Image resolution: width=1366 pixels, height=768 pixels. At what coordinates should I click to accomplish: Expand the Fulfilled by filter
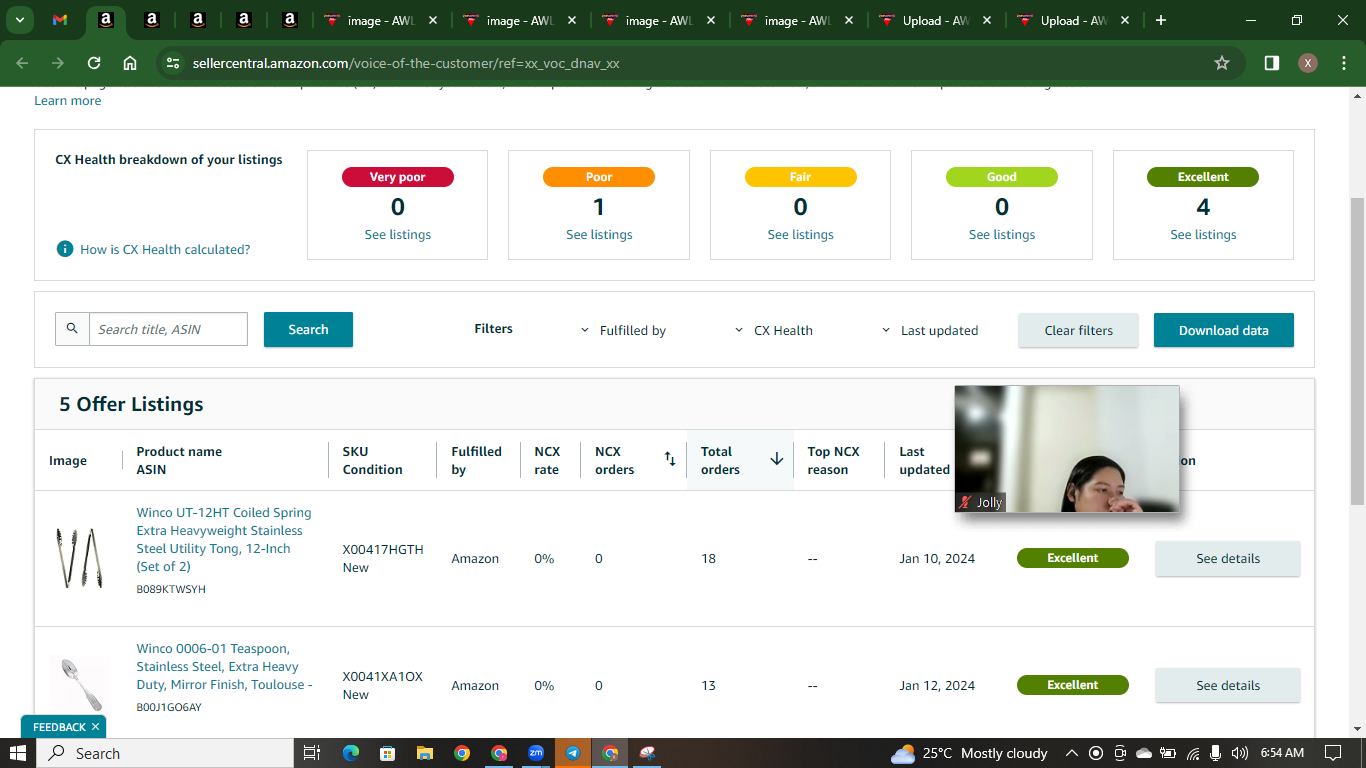tap(623, 330)
